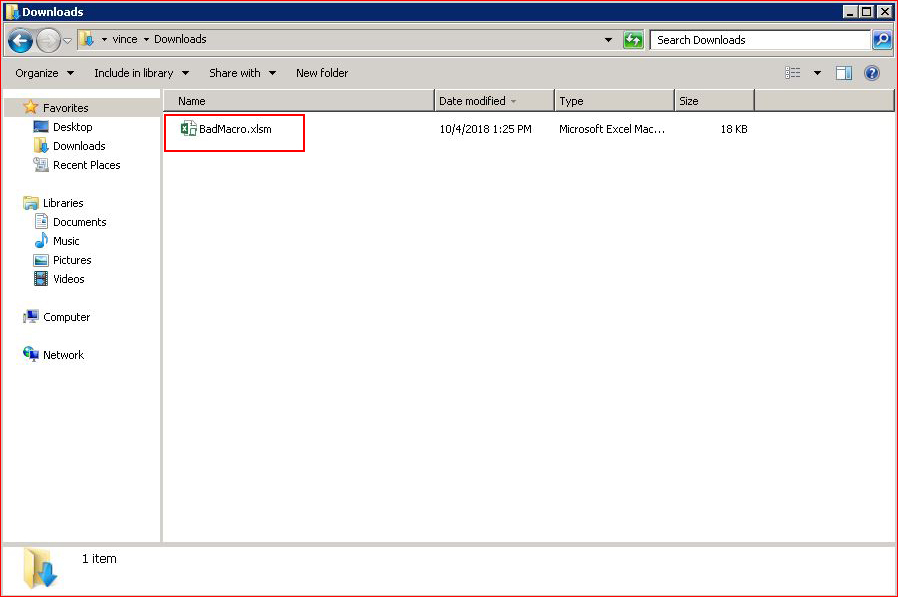This screenshot has width=898, height=597.
Task: Click the Downloads folder icon in details pane
Action: pos(40,568)
